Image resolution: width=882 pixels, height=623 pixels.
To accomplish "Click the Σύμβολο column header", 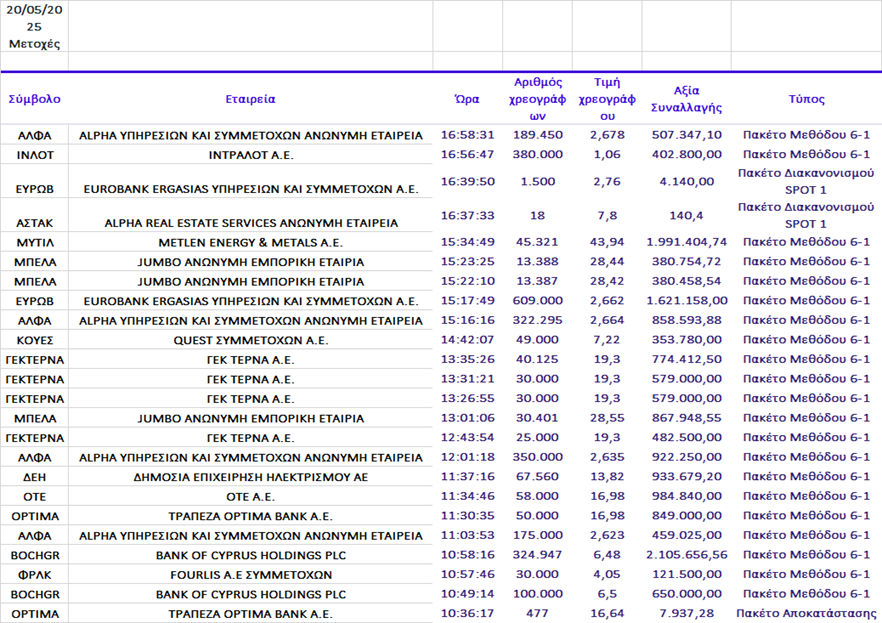I will click(x=34, y=99).
